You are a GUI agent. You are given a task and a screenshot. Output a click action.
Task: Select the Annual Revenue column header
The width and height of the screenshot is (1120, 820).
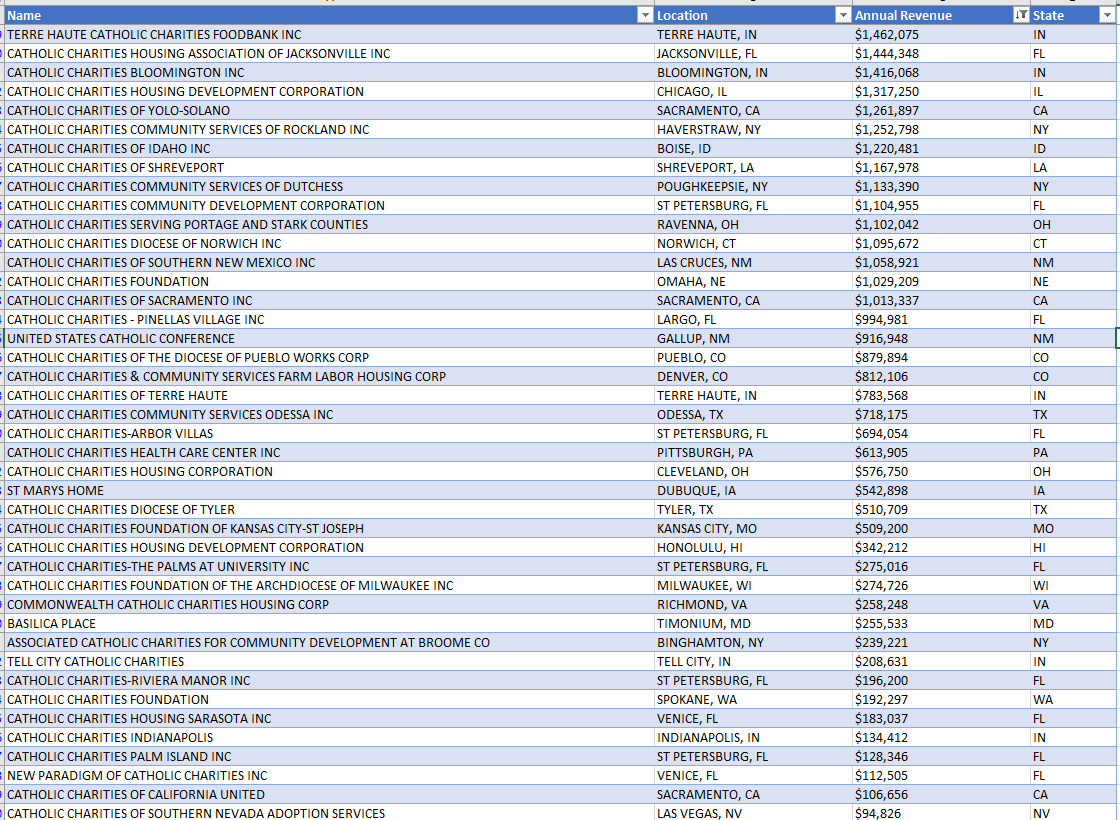coord(941,16)
